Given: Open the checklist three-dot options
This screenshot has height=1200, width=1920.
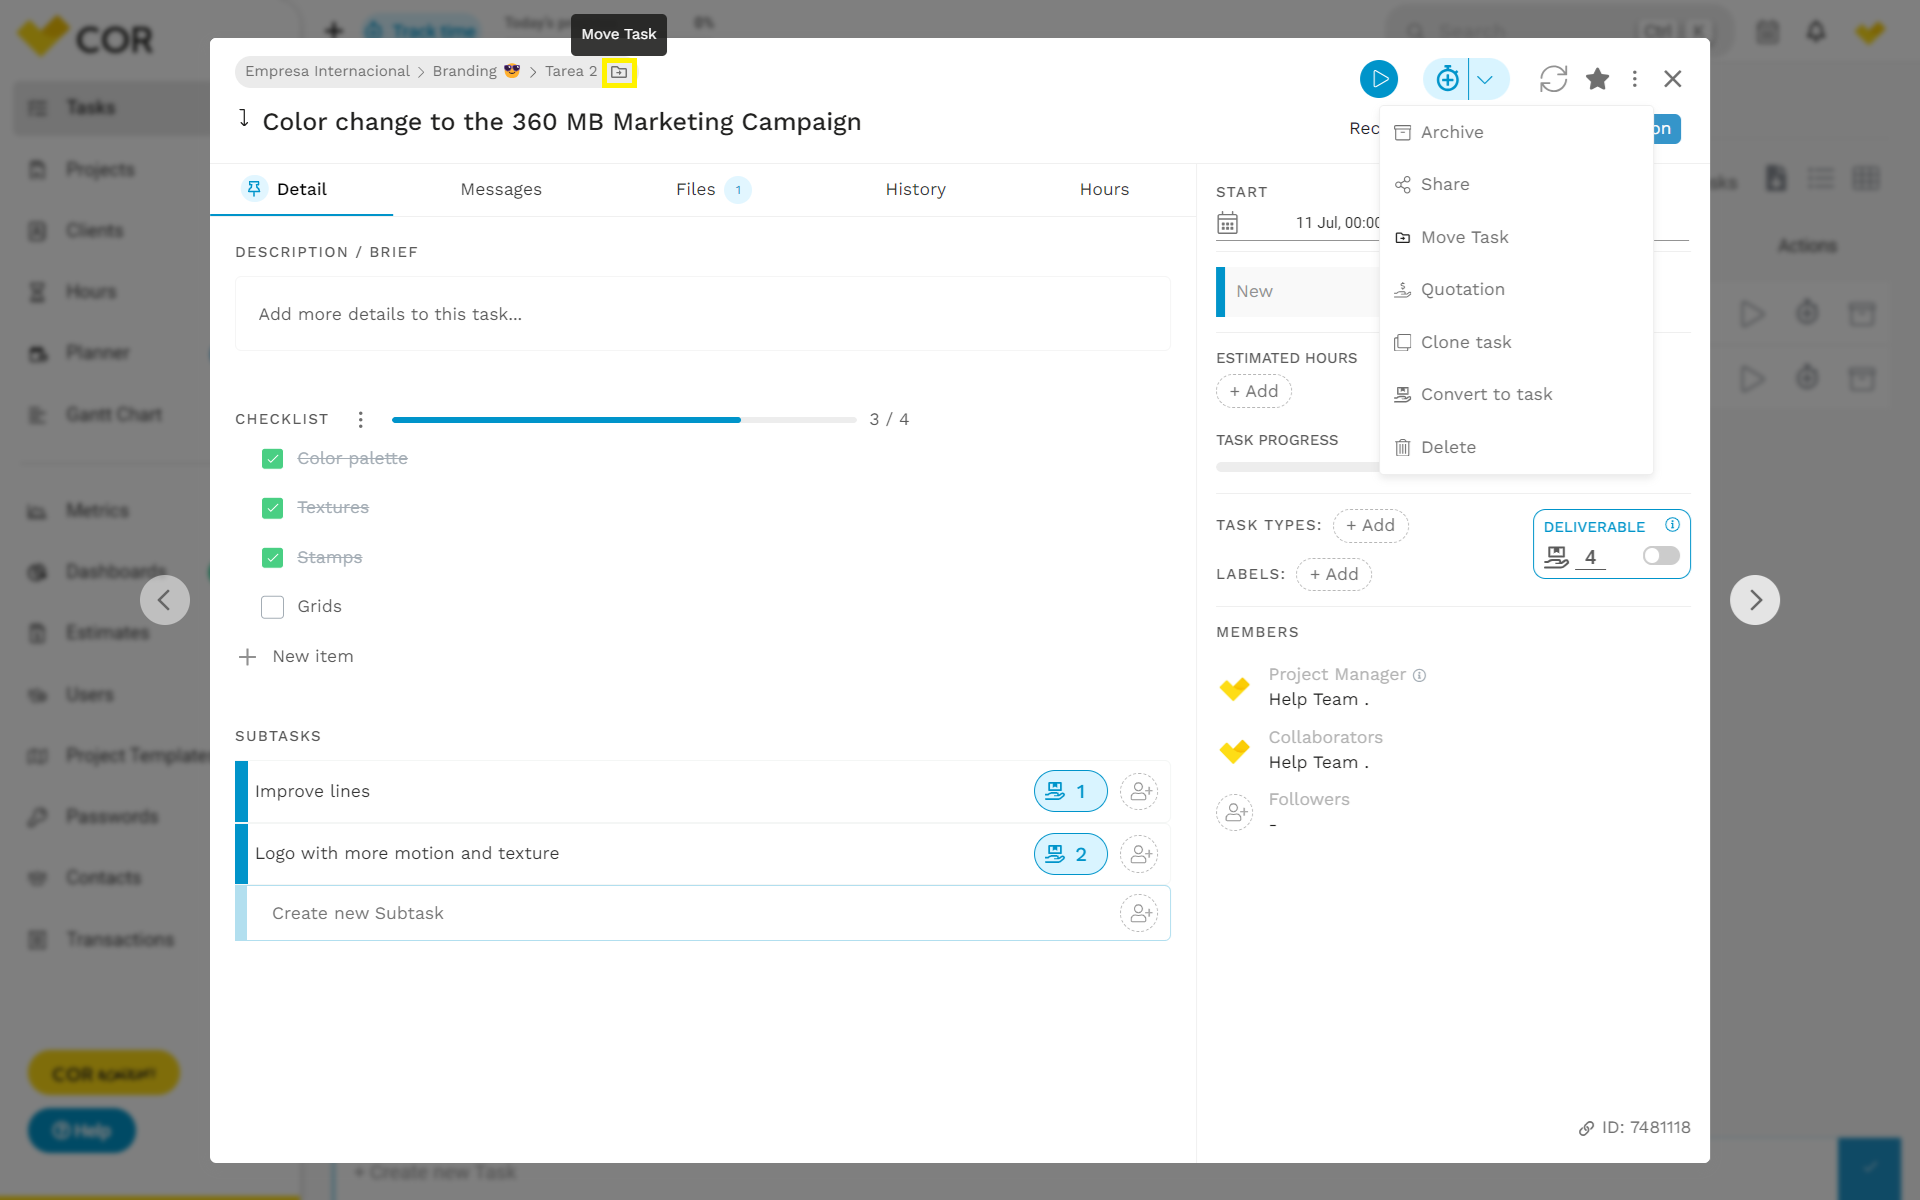Looking at the screenshot, I should pyautogui.click(x=360, y=419).
